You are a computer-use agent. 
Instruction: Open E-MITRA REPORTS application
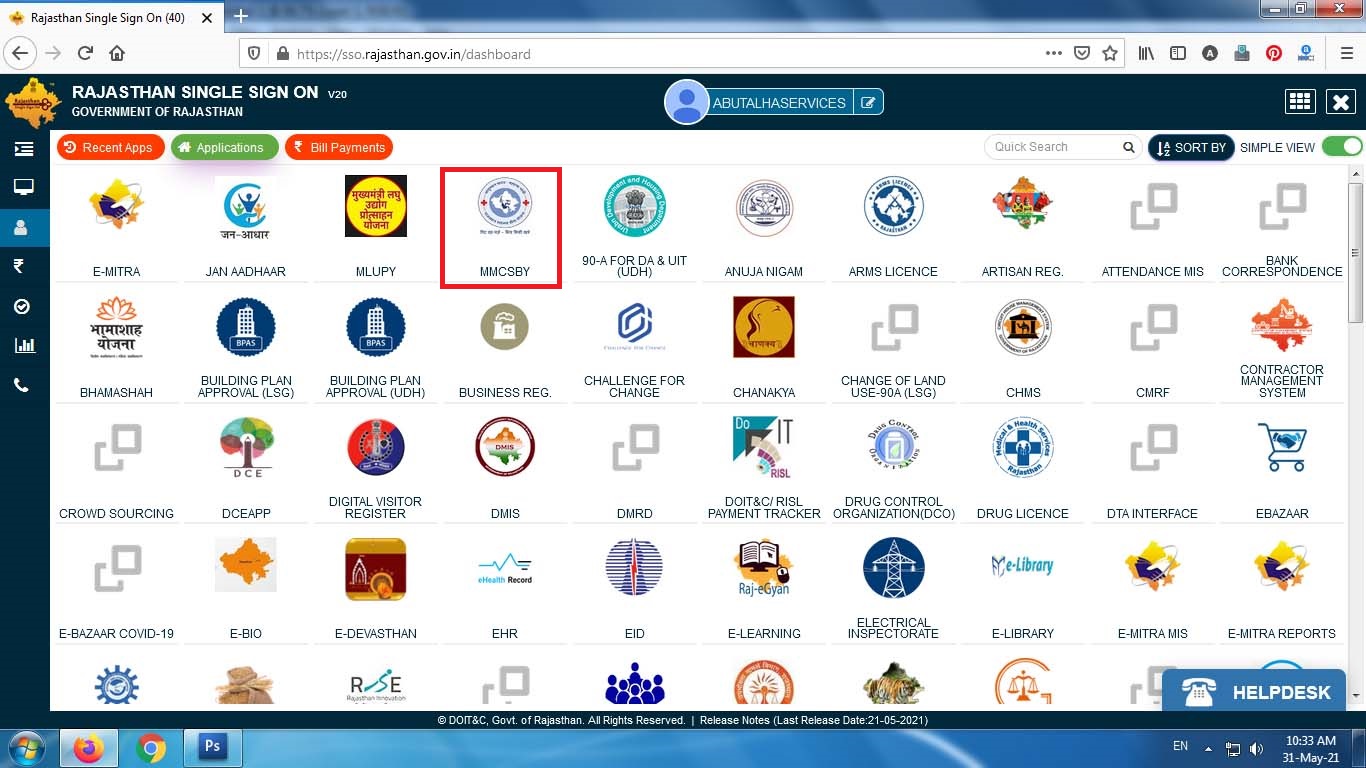(x=1282, y=566)
